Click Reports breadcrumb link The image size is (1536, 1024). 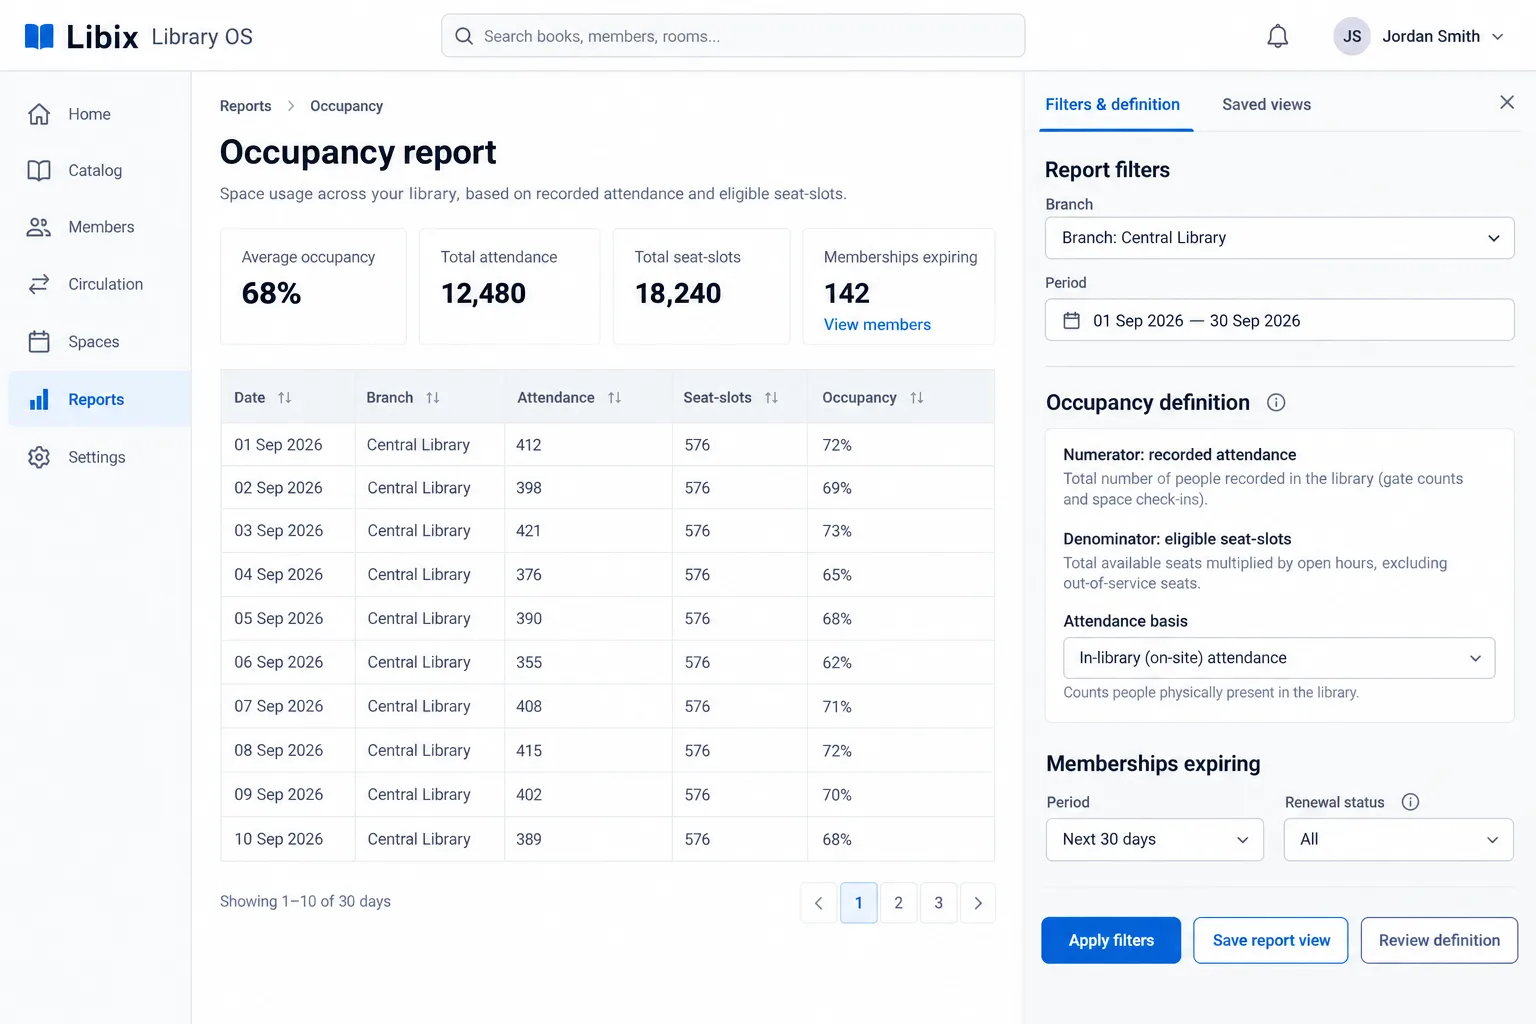click(x=246, y=106)
